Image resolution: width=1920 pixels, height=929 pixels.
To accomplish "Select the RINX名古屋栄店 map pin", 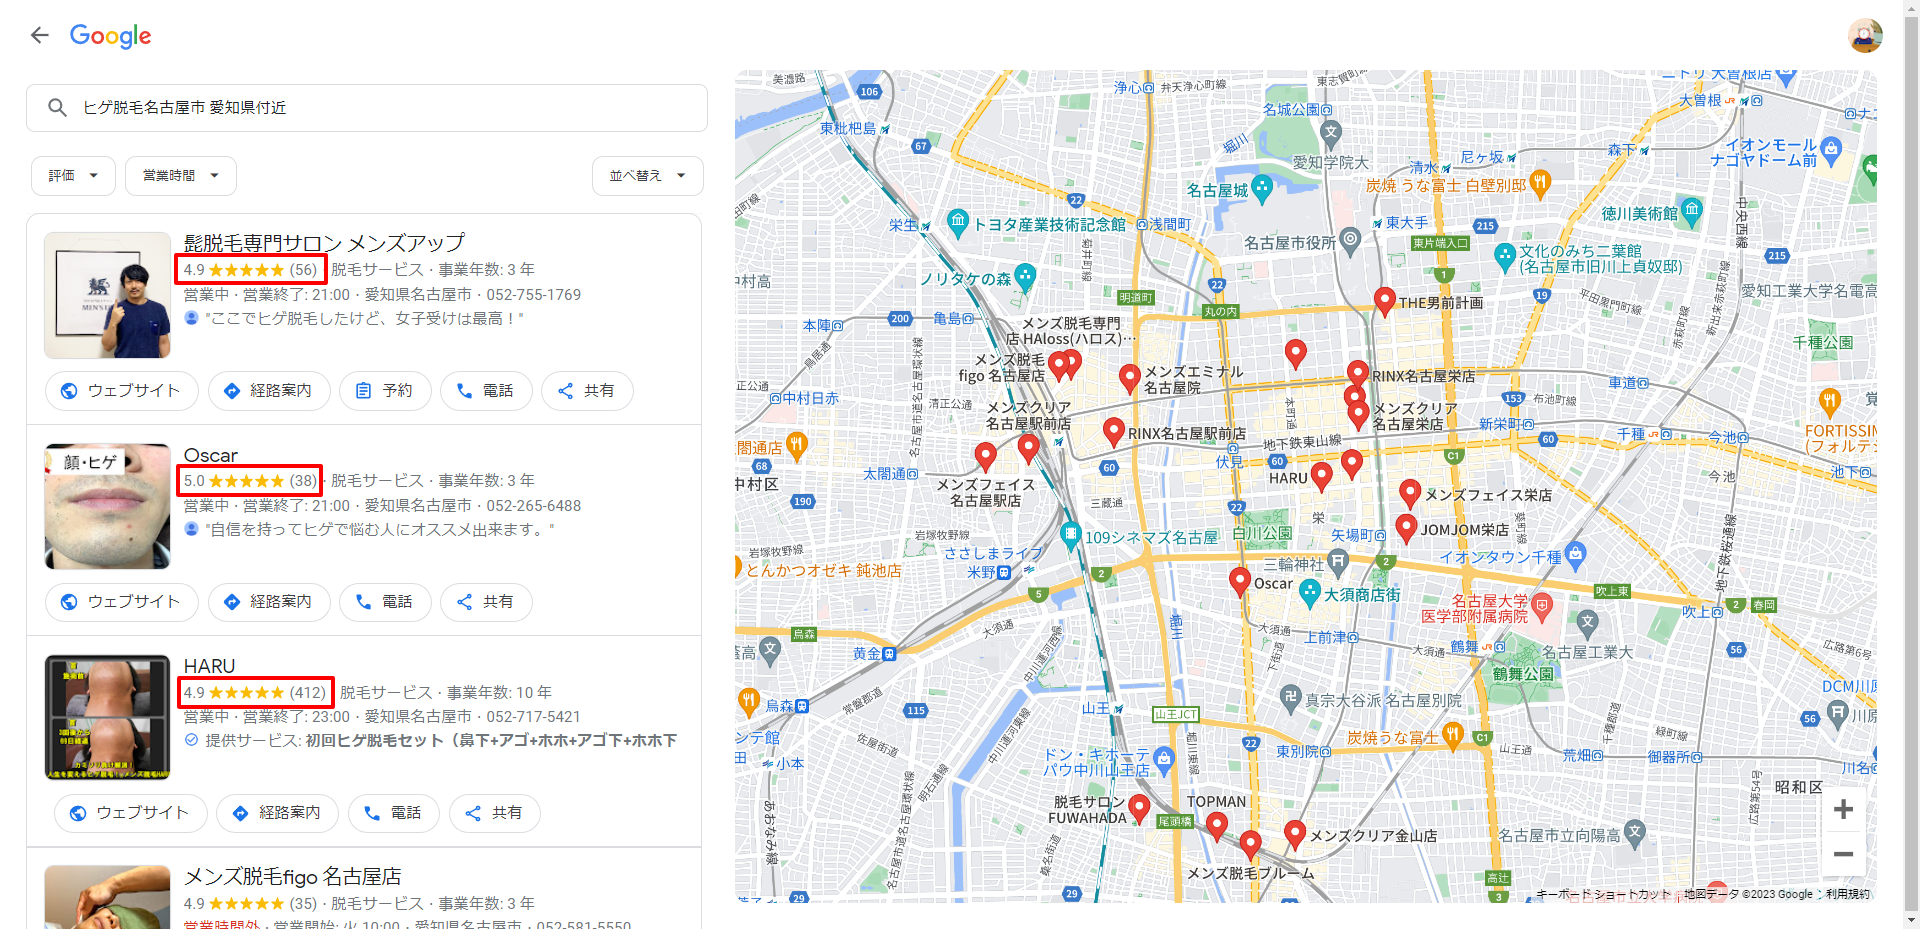I will click(1358, 373).
